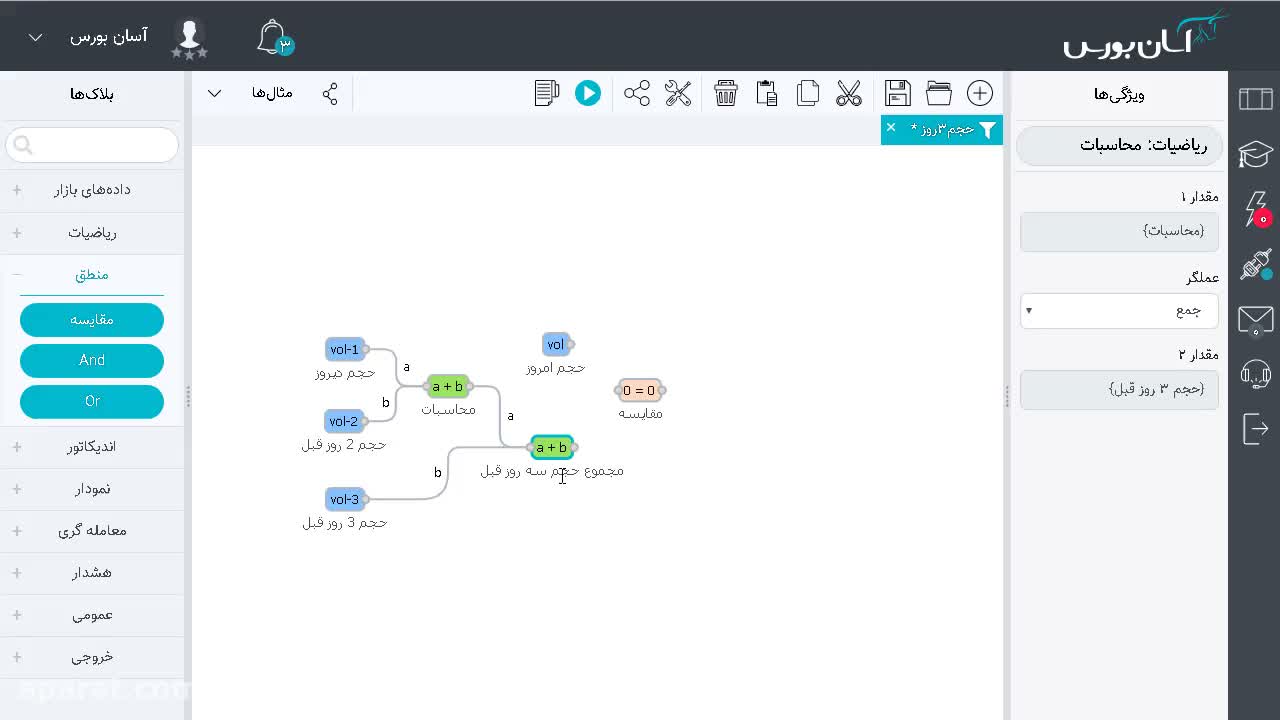Save strategy with the floppy disk icon
The width and height of the screenshot is (1280, 720).
tap(898, 93)
